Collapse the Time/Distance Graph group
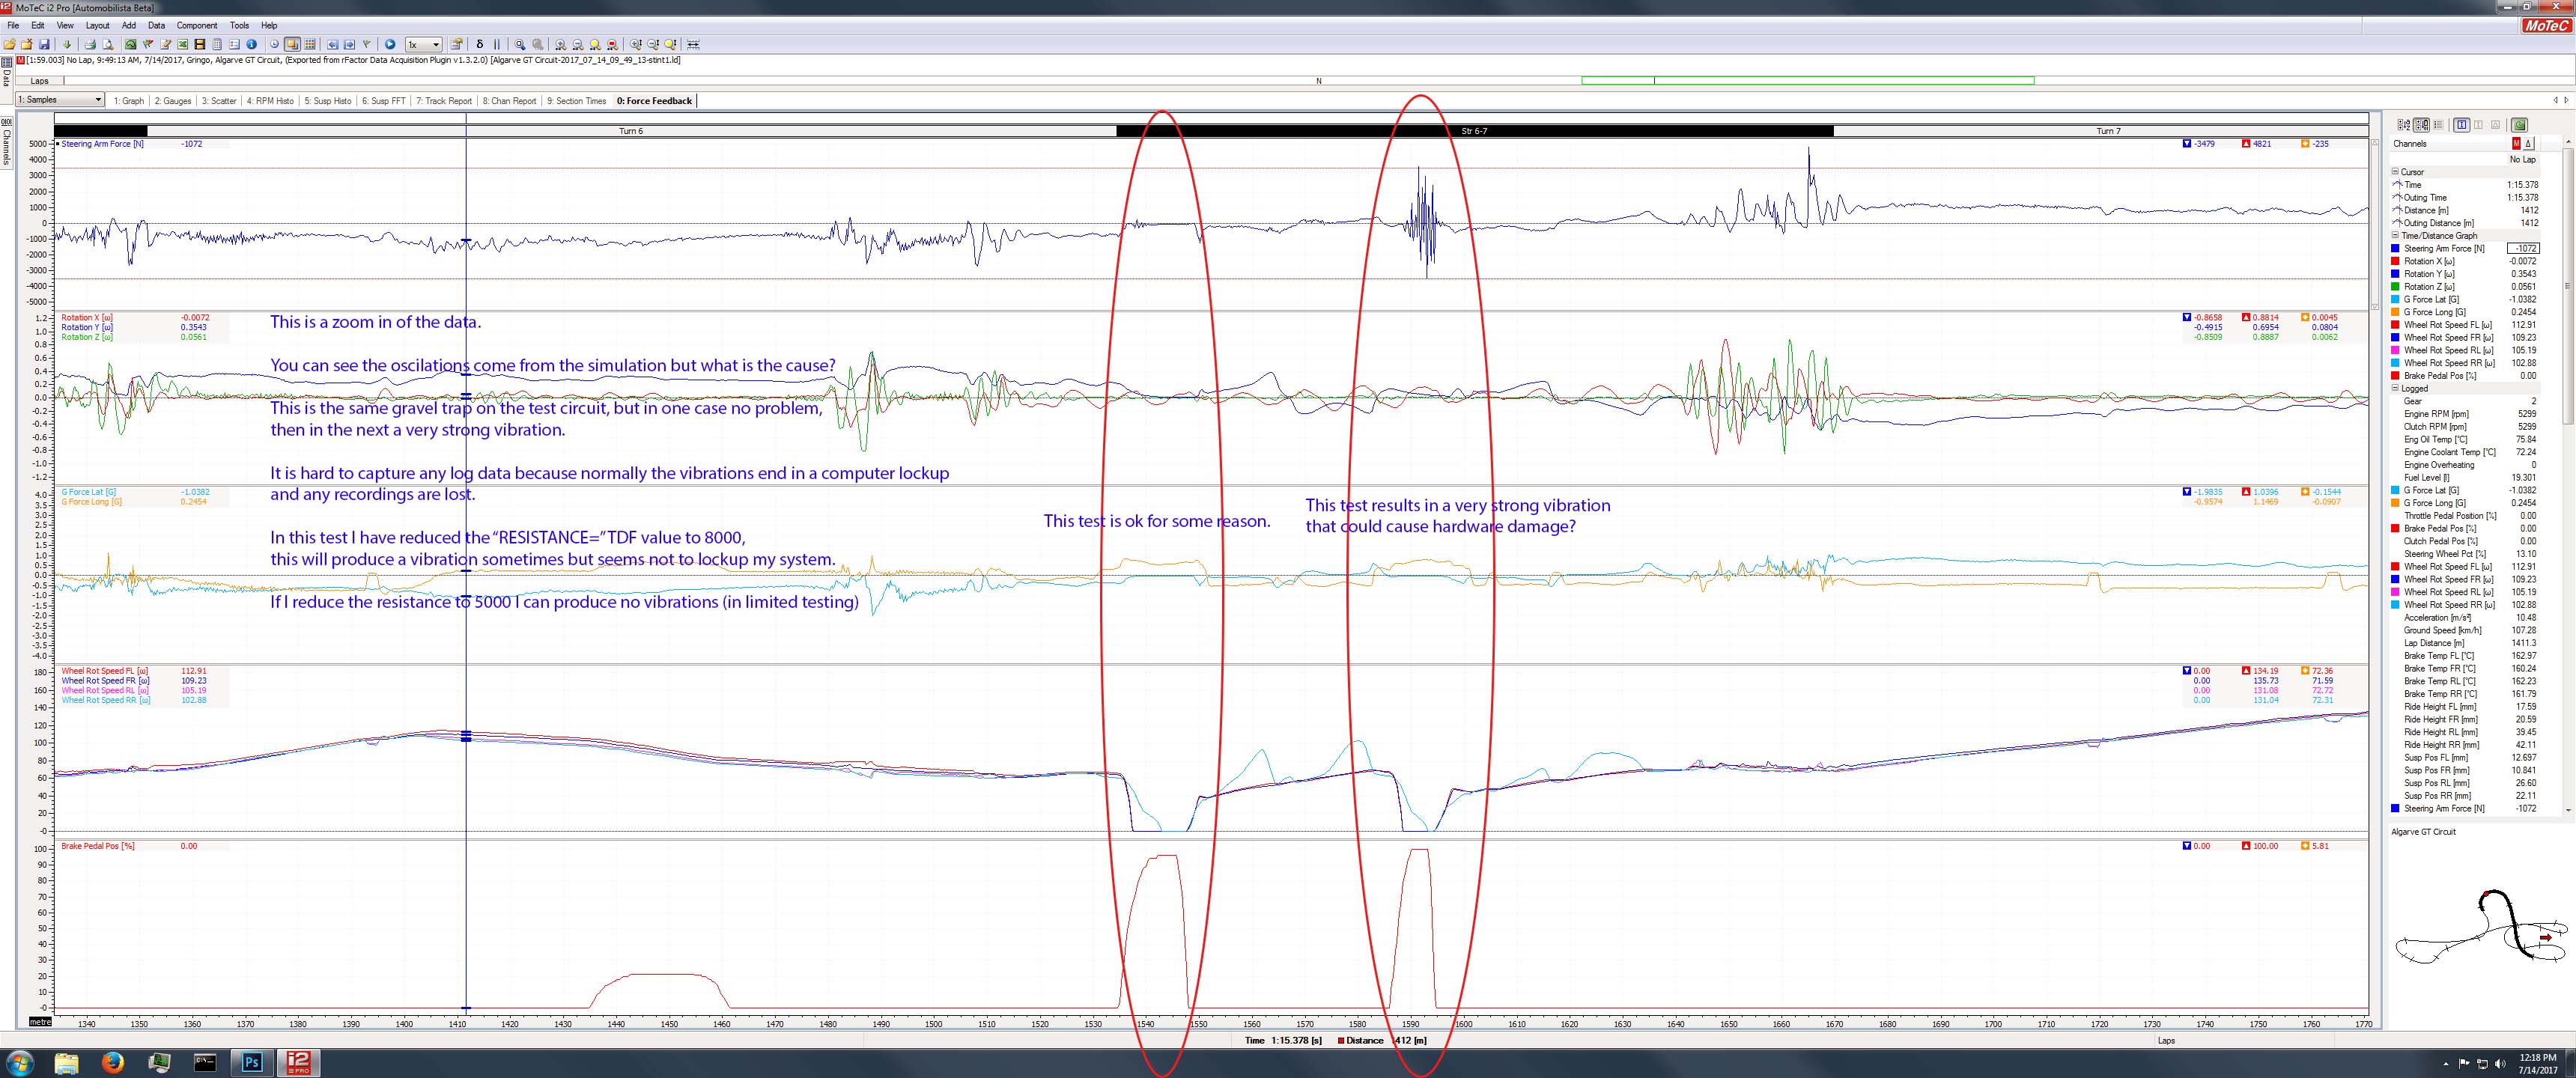 point(2395,235)
